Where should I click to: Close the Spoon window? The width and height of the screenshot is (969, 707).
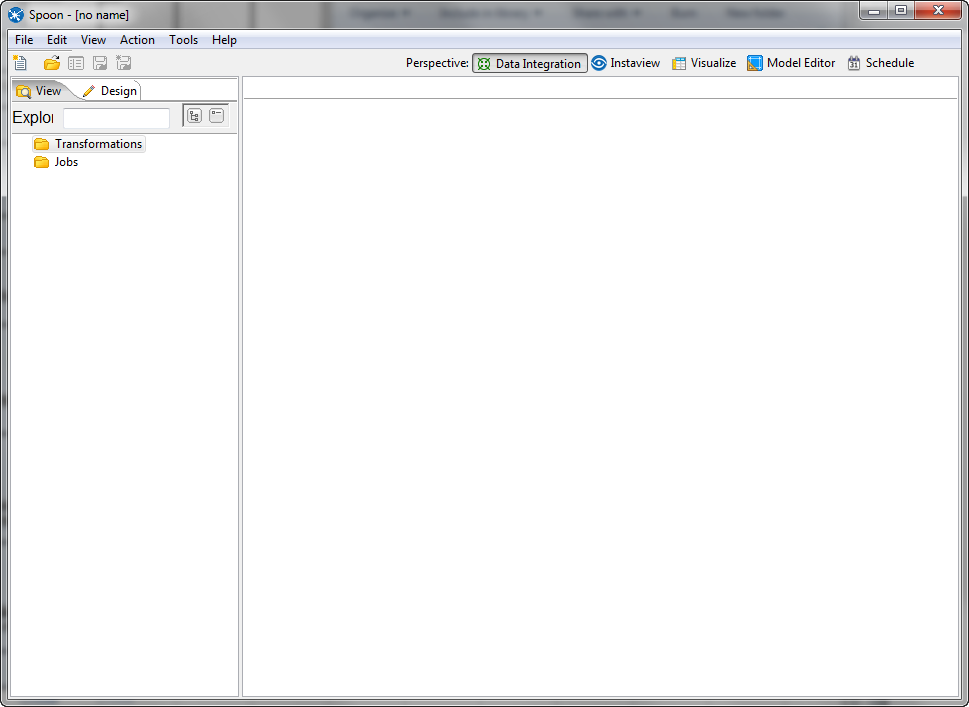(938, 11)
